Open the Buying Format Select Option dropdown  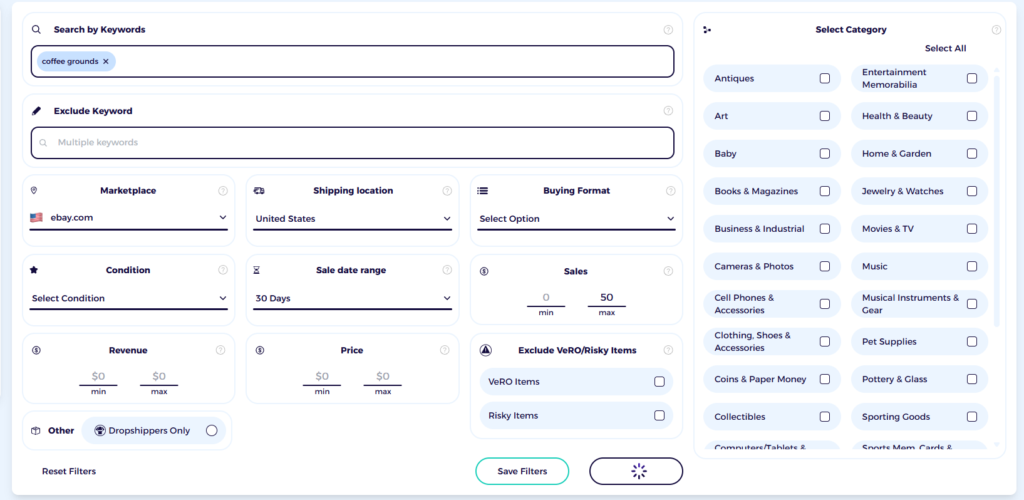pos(576,219)
